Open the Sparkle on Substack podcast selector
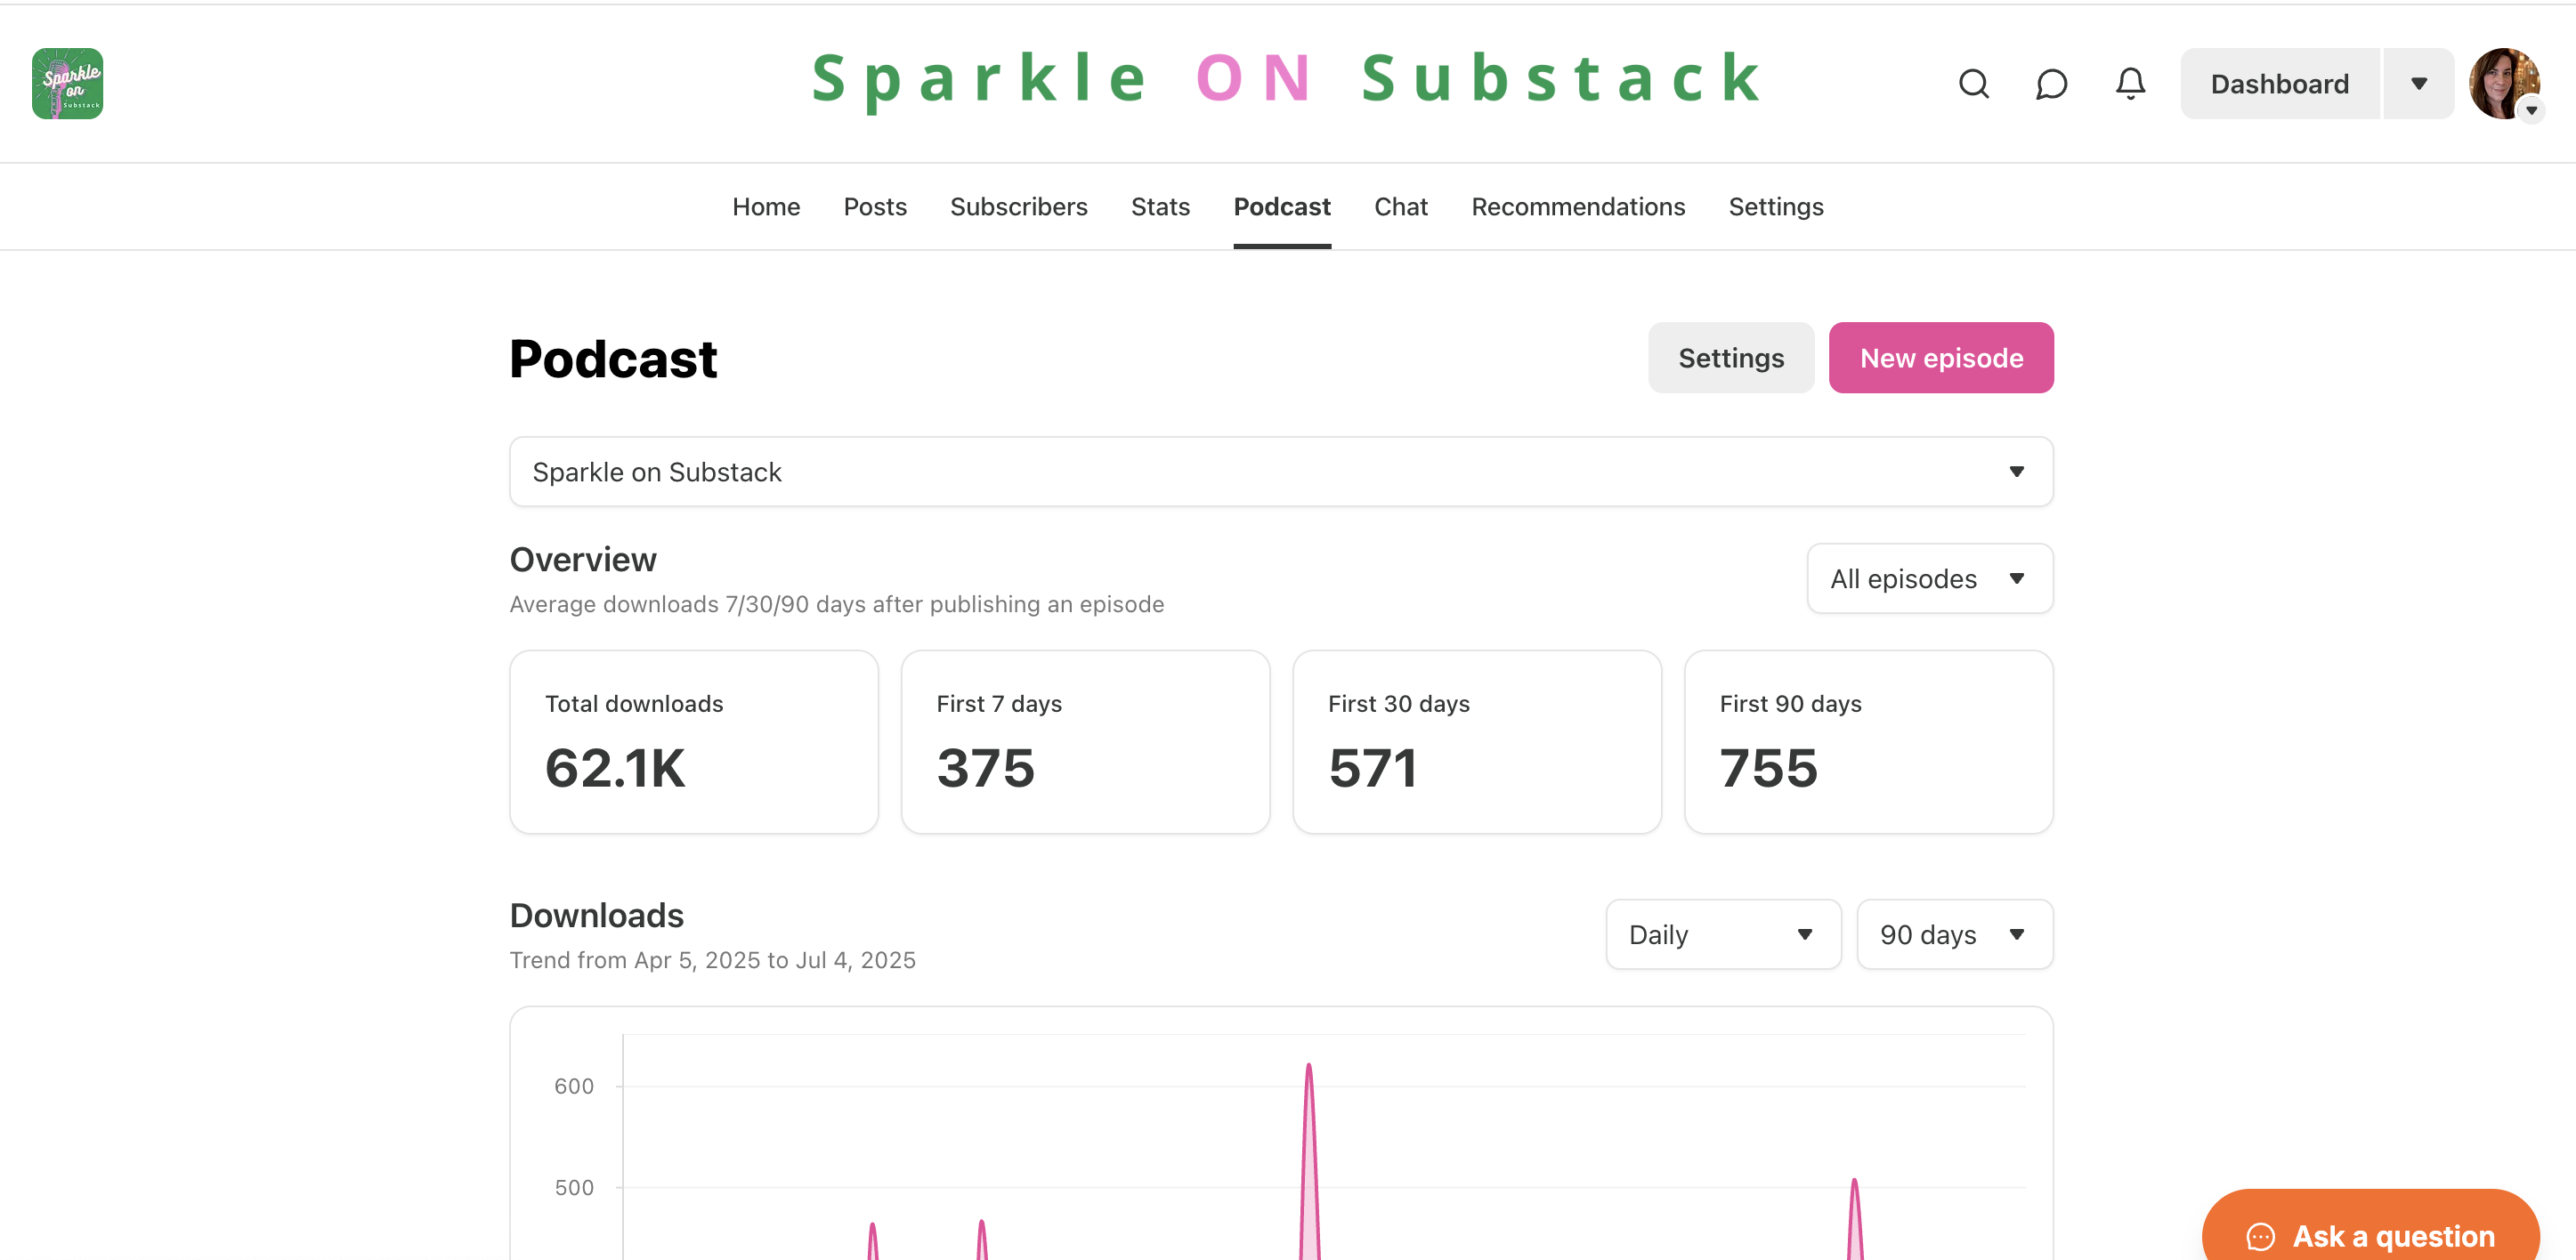2576x1260 pixels. (1280, 472)
